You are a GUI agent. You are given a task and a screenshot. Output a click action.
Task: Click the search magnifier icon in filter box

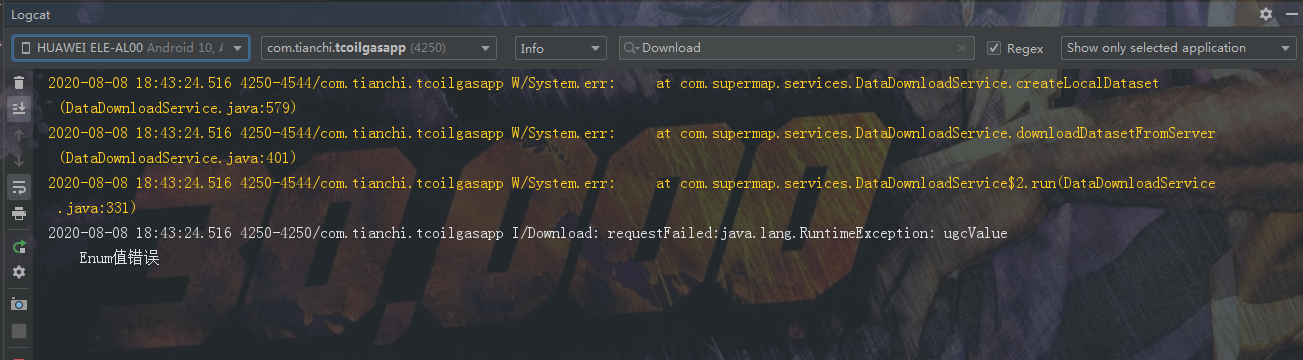click(x=632, y=48)
